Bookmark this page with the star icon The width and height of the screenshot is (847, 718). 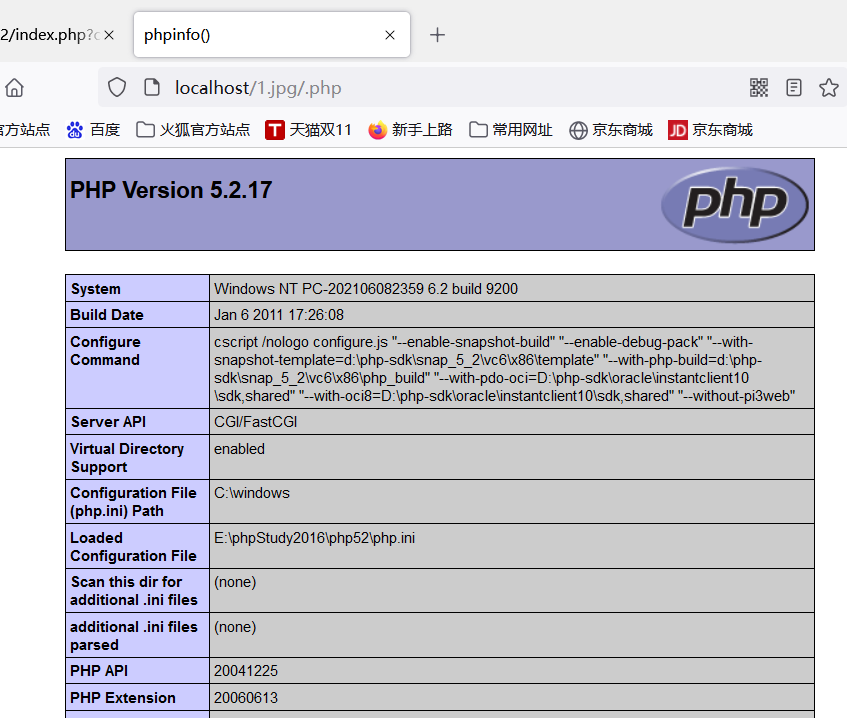pyautogui.click(x=829, y=88)
